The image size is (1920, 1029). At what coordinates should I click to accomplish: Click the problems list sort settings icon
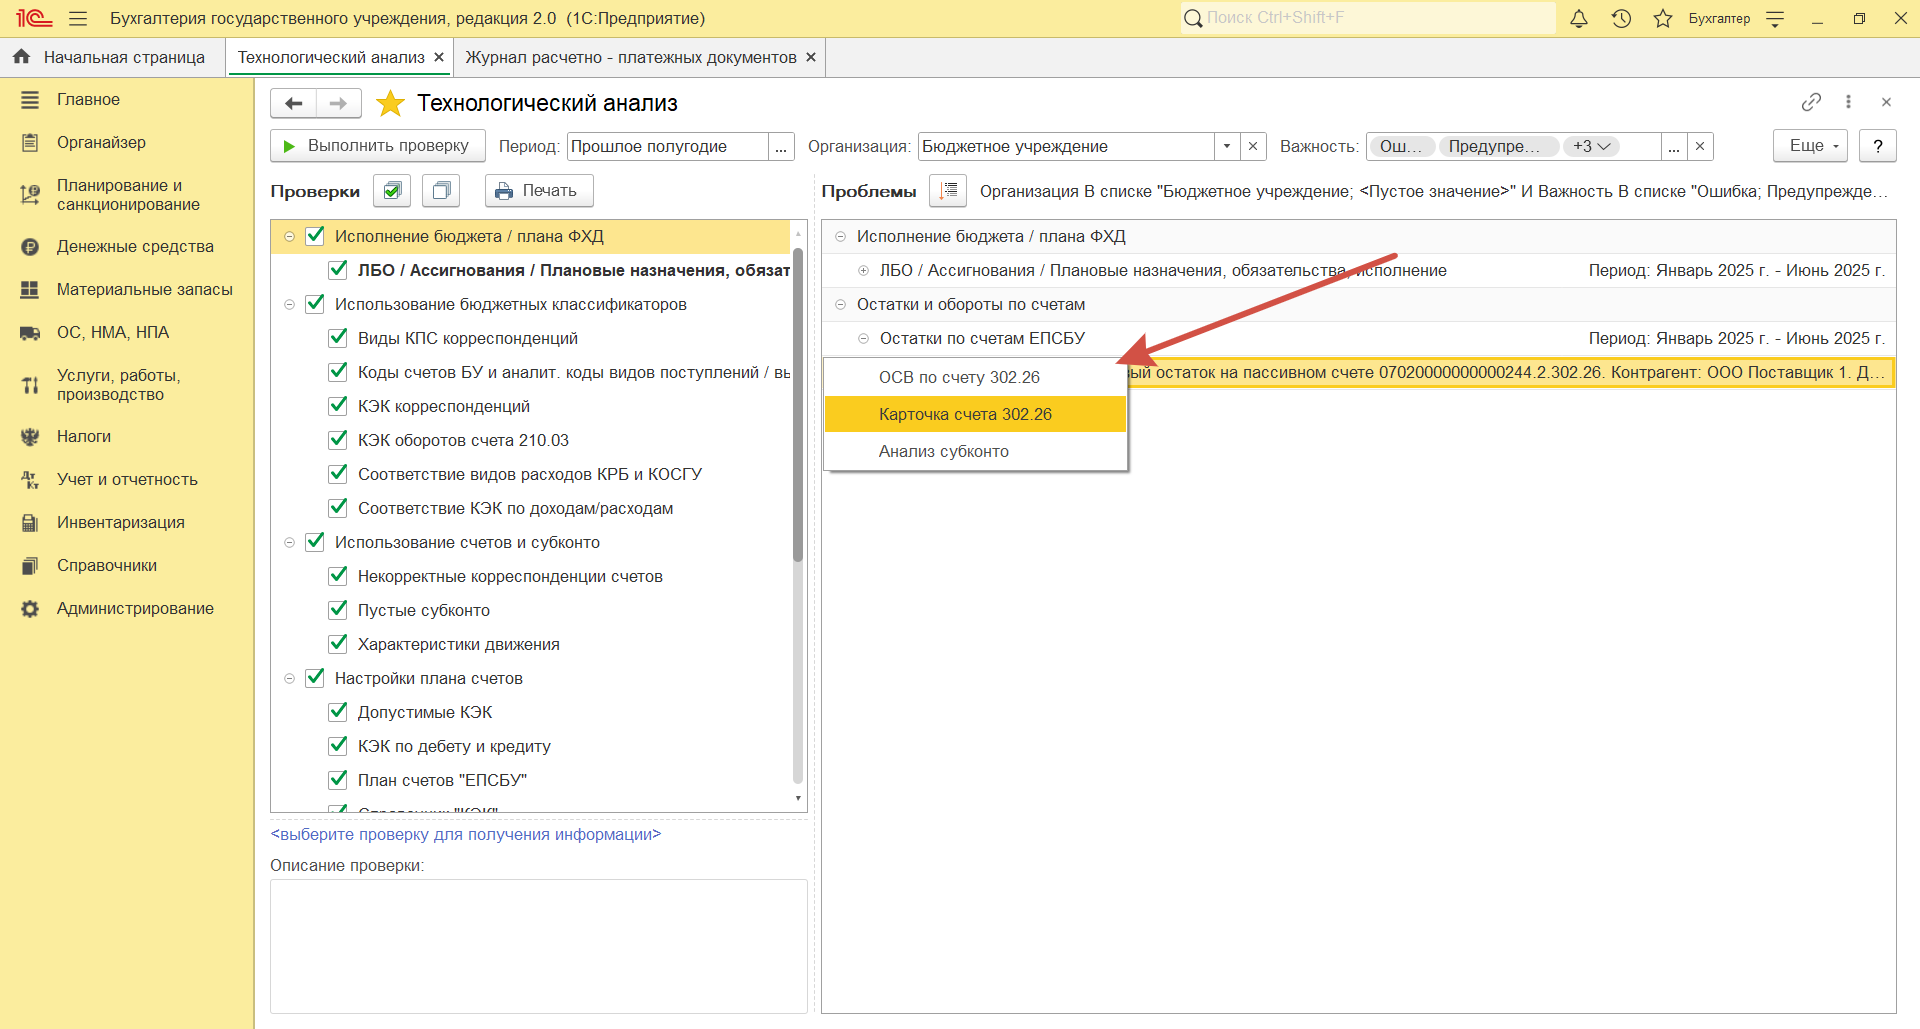point(947,190)
